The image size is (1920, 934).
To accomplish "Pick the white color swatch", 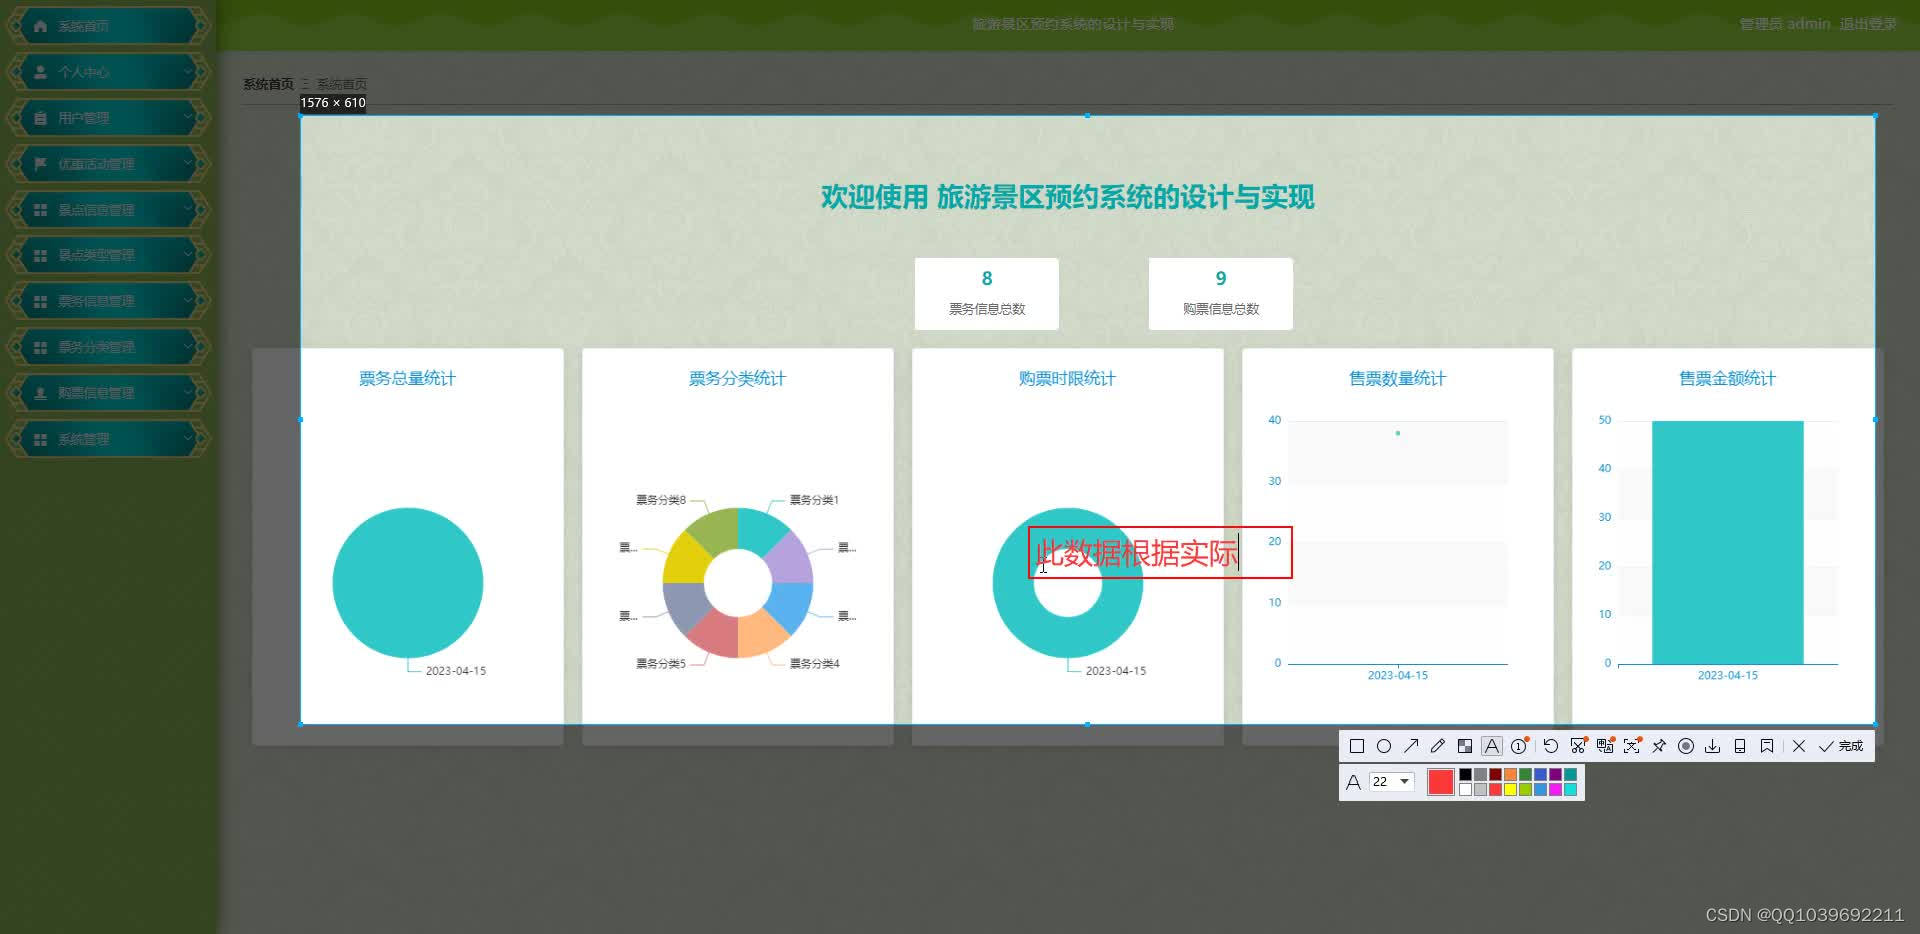I will (x=1465, y=790).
